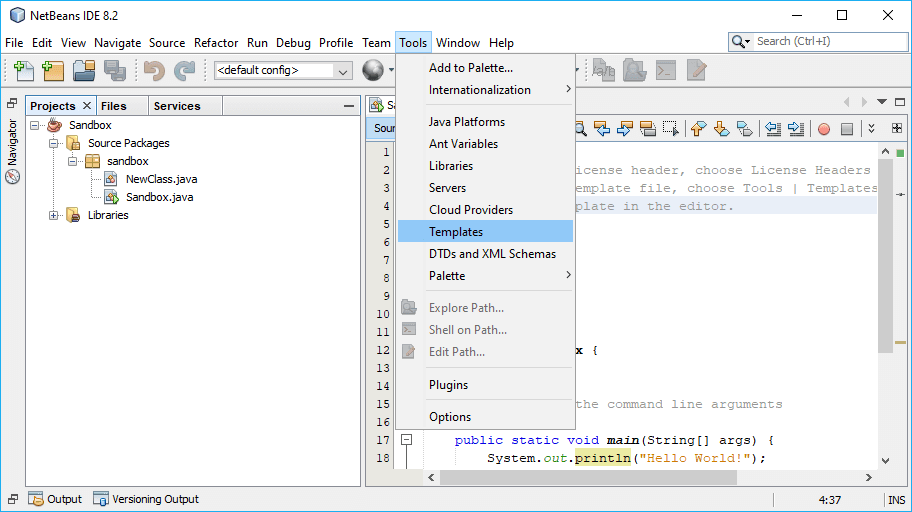Click the Previous Bookmark up-arrow icon
912x512 pixels.
point(698,129)
